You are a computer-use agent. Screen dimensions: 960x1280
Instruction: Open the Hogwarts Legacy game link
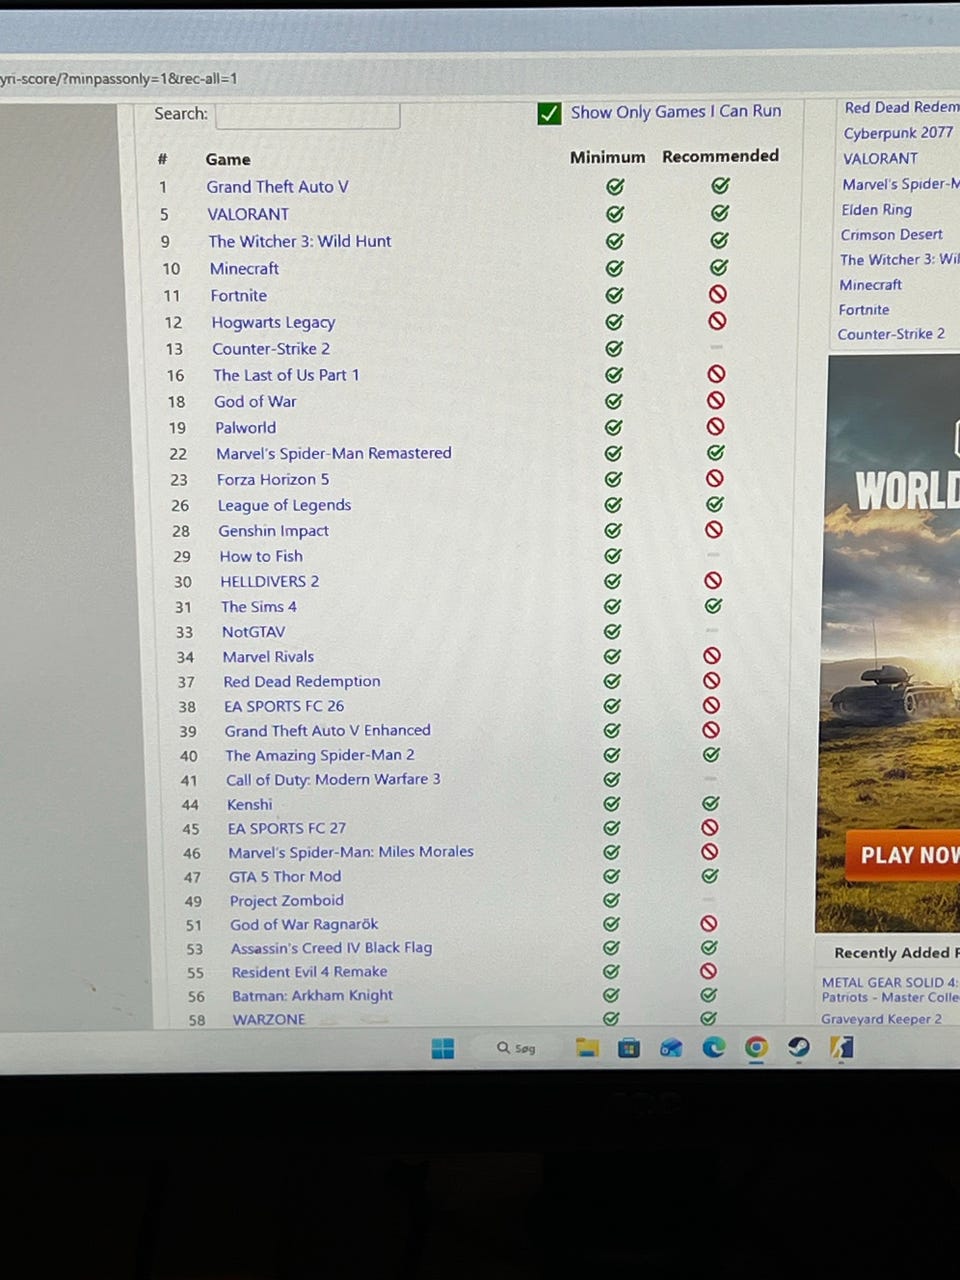tap(273, 322)
